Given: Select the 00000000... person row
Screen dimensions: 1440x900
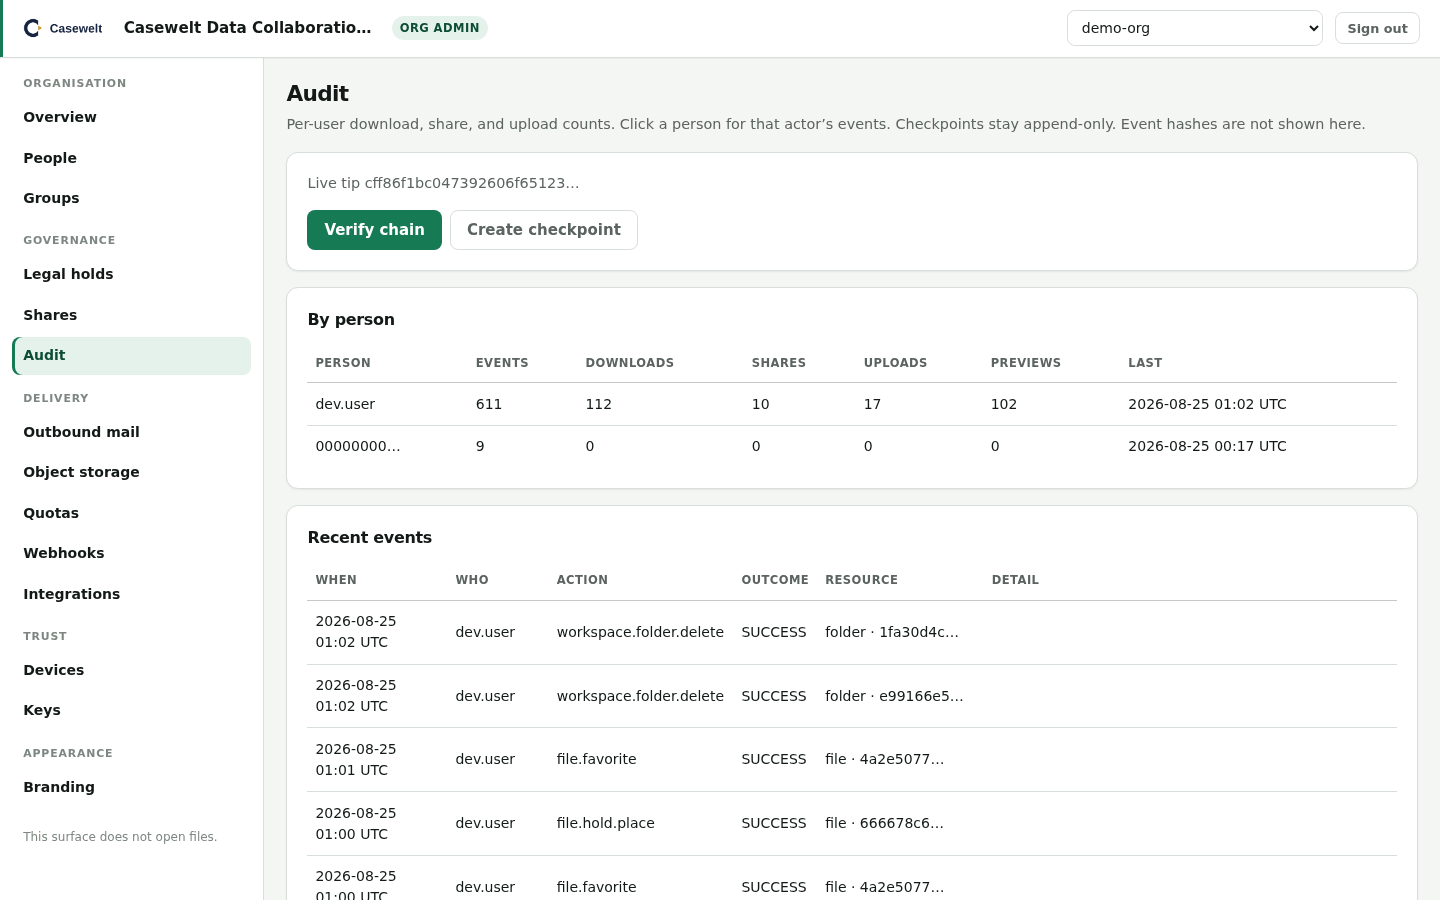Looking at the screenshot, I should point(852,446).
